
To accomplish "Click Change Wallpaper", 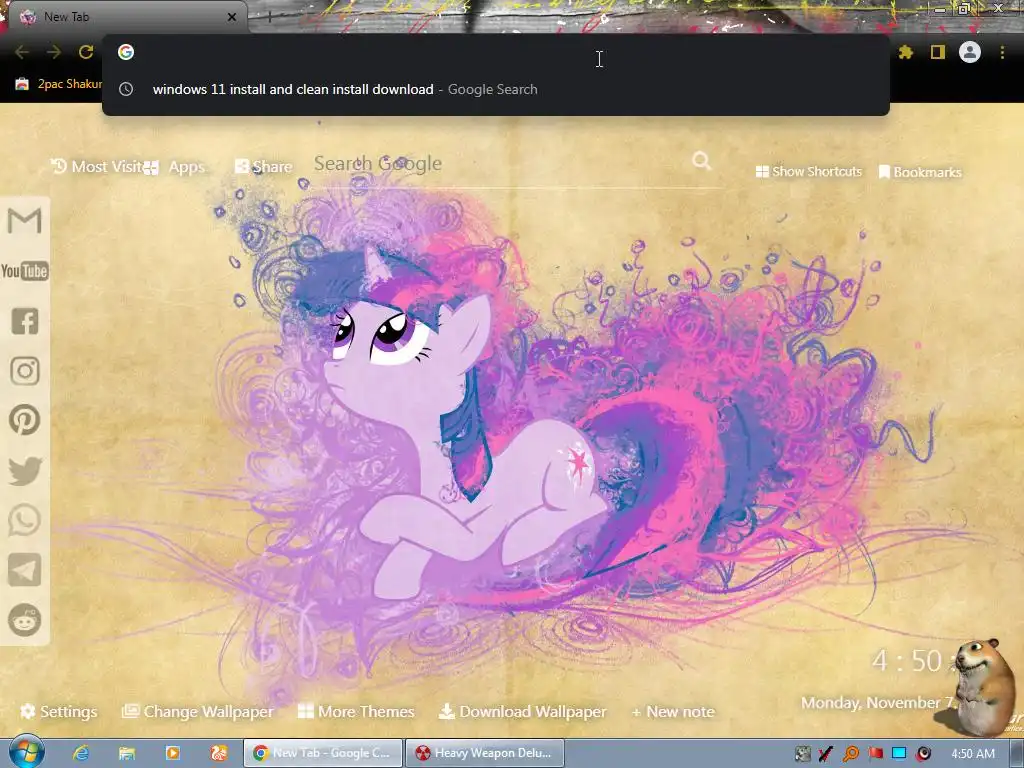I will 198,711.
